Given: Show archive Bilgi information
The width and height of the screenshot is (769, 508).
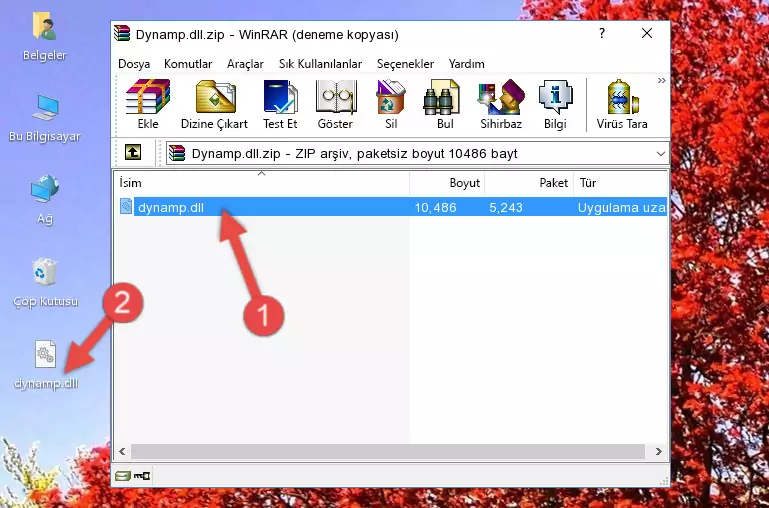Looking at the screenshot, I should 555,104.
